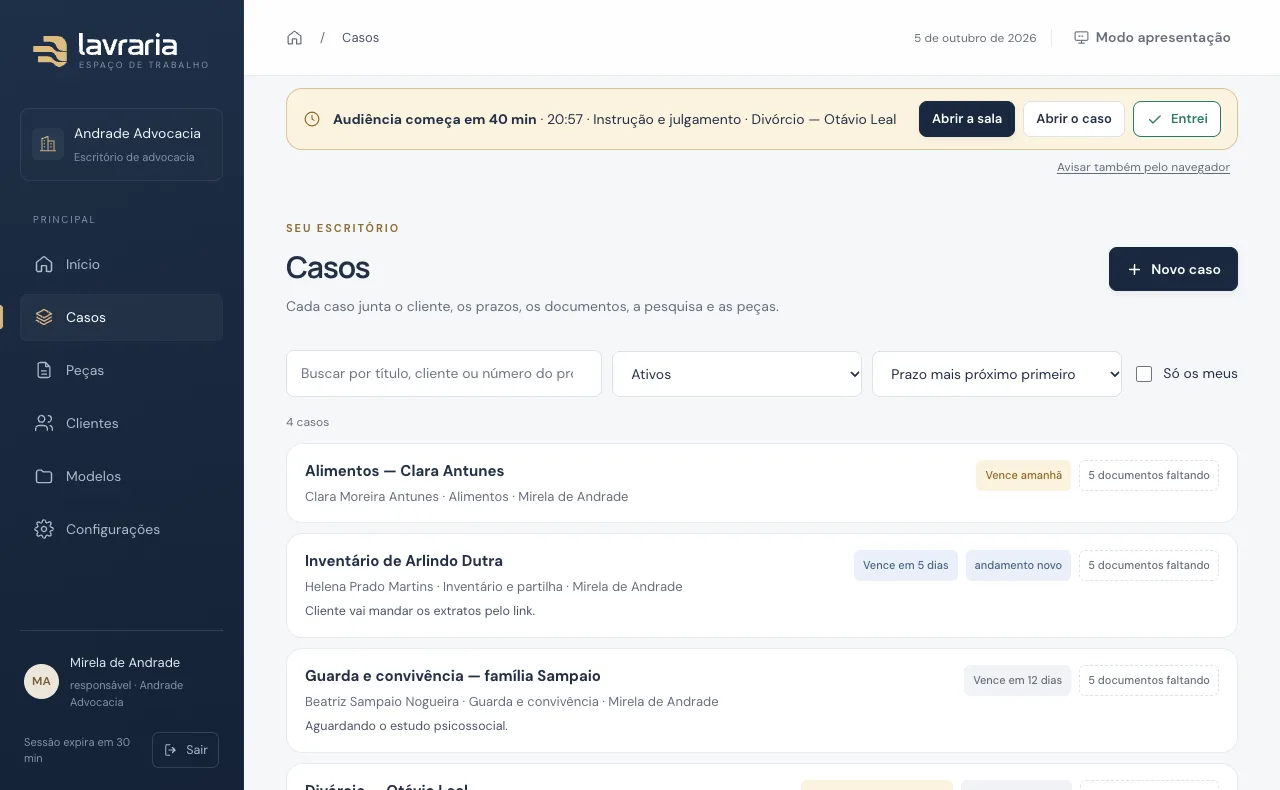Click the MA user avatar
This screenshot has width=1280, height=790.
click(41, 681)
